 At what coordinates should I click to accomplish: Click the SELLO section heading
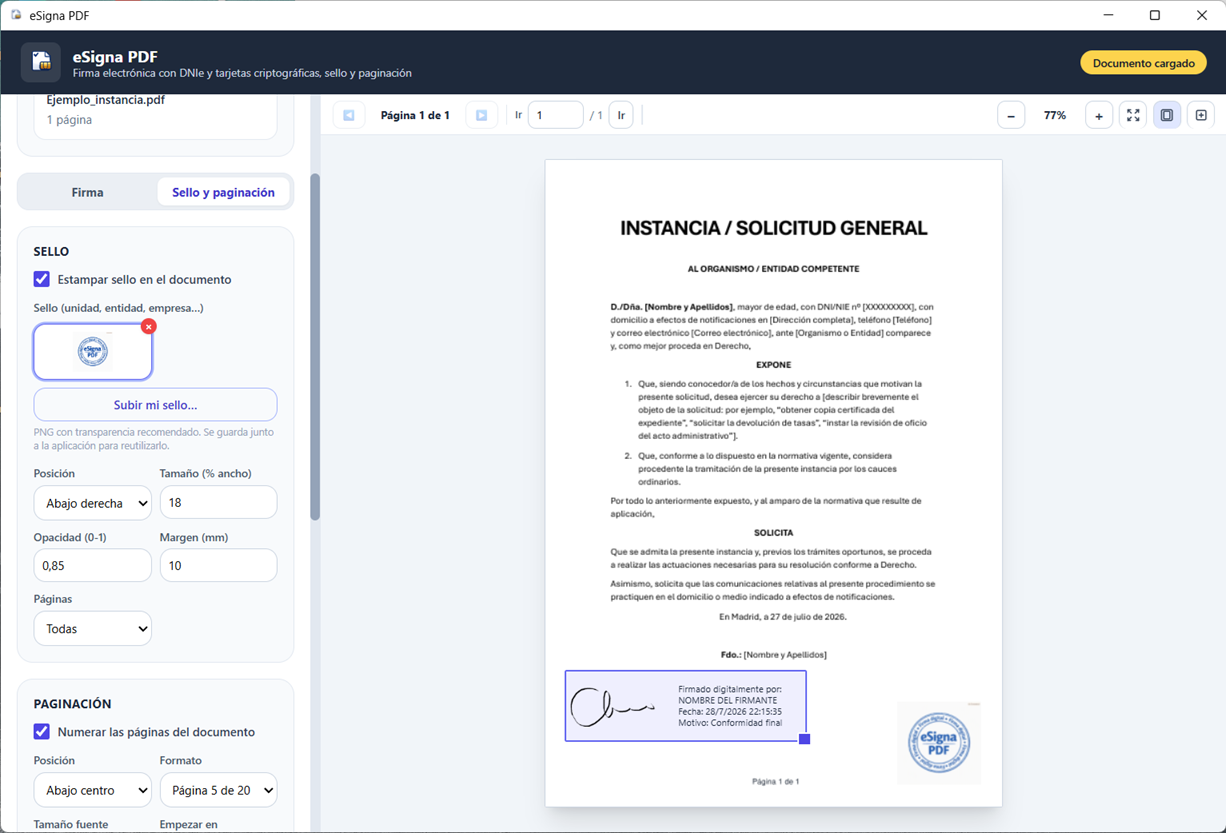pyautogui.click(x=52, y=252)
